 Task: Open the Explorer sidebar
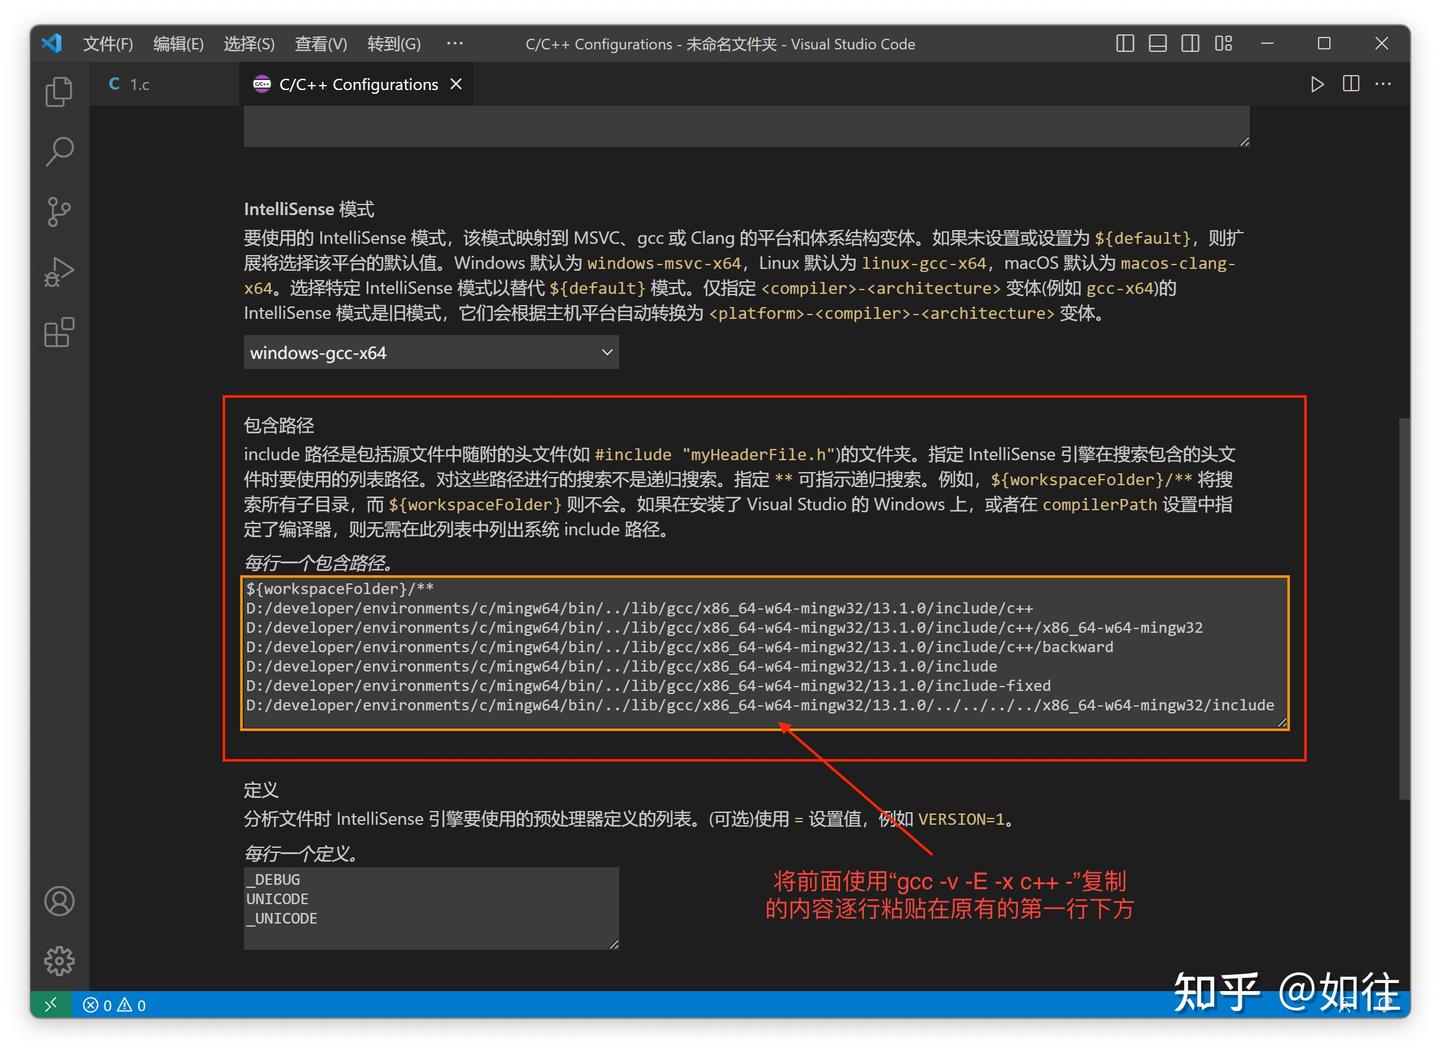coord(58,91)
